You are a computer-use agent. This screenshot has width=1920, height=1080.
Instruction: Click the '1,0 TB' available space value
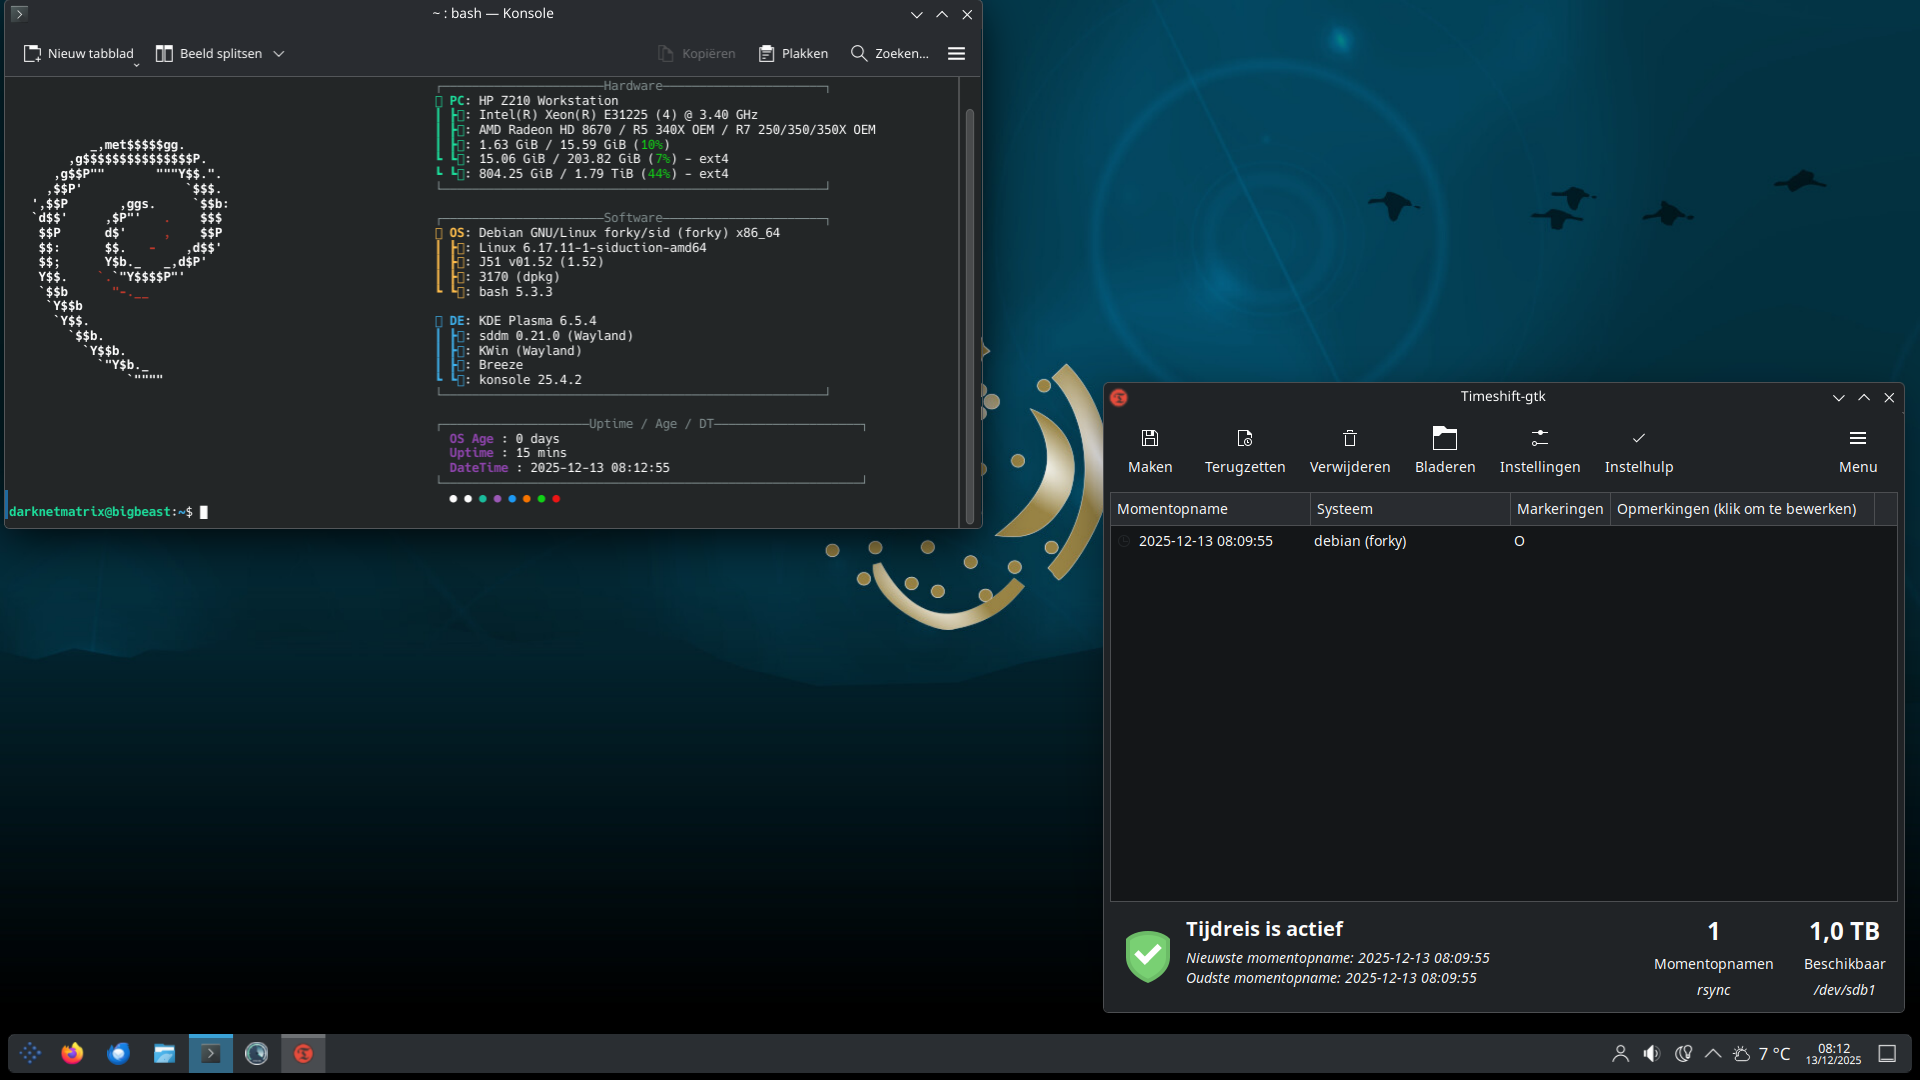click(1844, 931)
